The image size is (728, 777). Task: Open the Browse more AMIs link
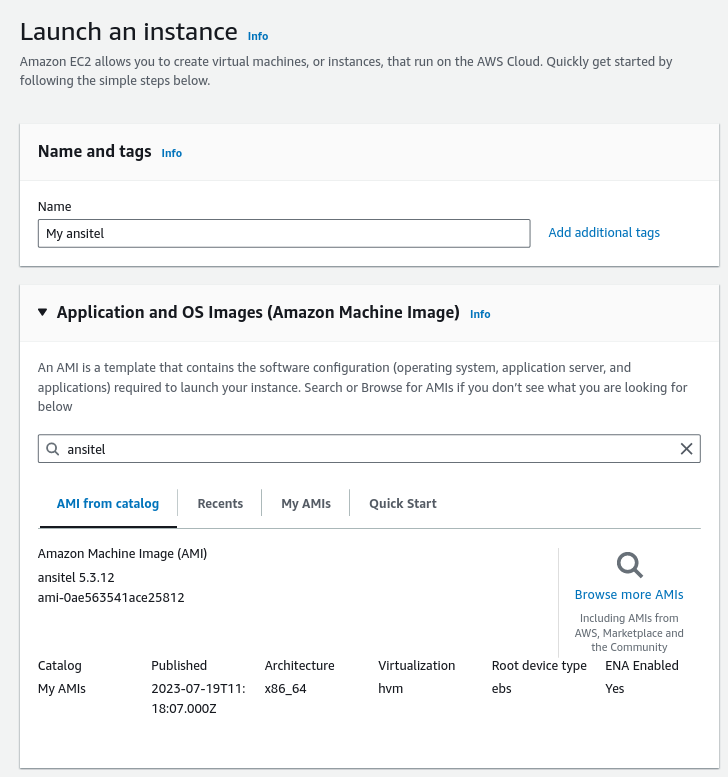tap(629, 594)
